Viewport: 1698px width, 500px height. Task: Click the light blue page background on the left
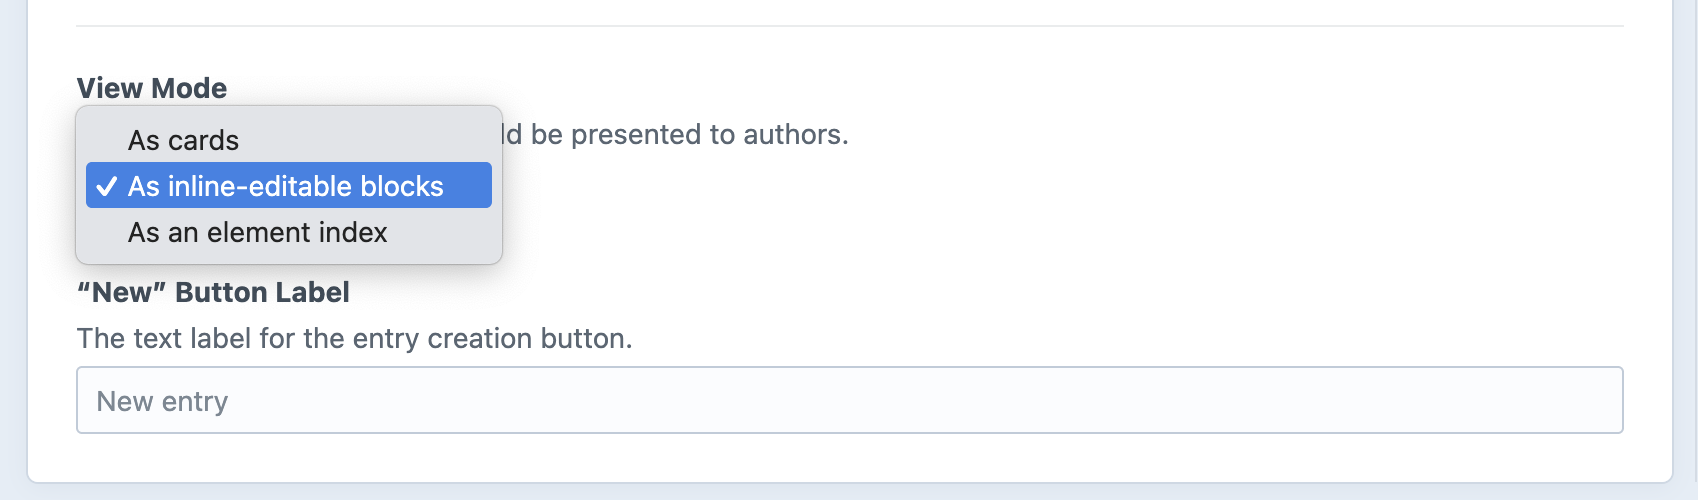[x=12, y=250]
